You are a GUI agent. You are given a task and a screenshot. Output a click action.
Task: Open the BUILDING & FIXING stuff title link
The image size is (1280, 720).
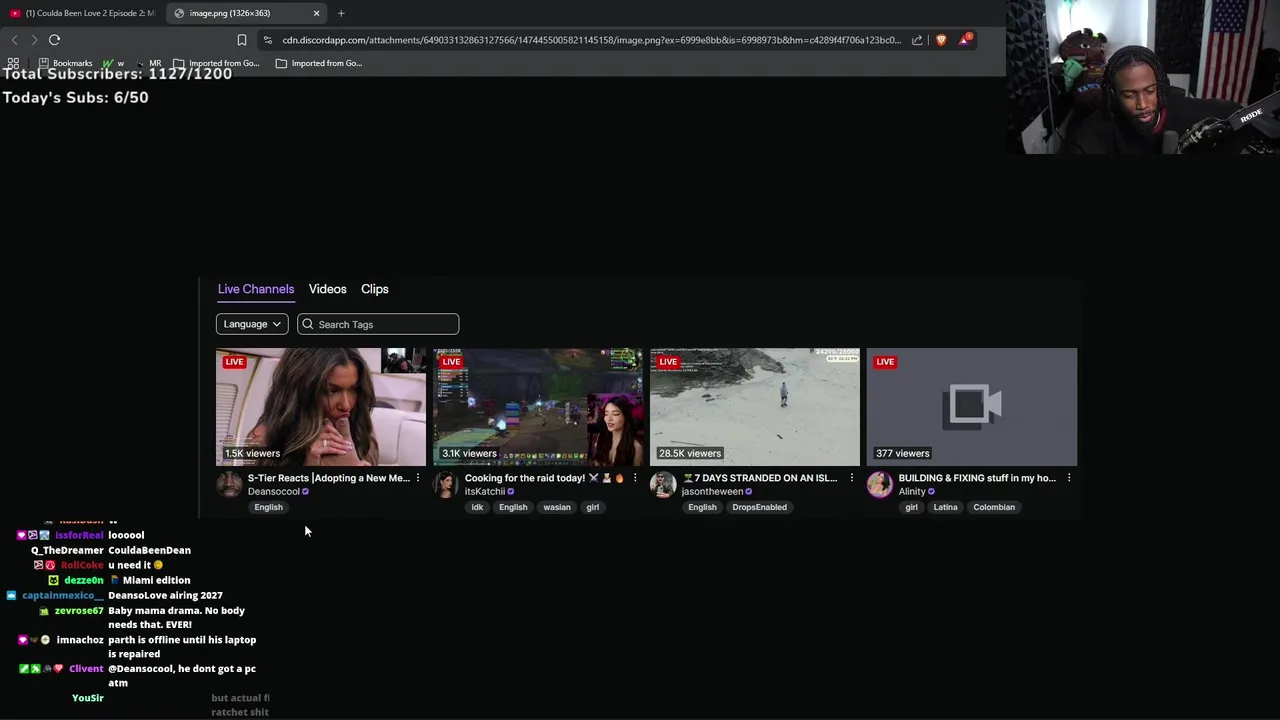point(977,478)
